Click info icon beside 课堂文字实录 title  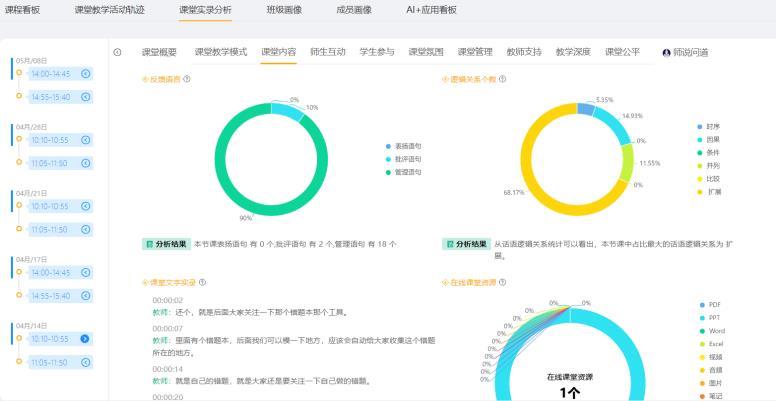[x=202, y=282]
